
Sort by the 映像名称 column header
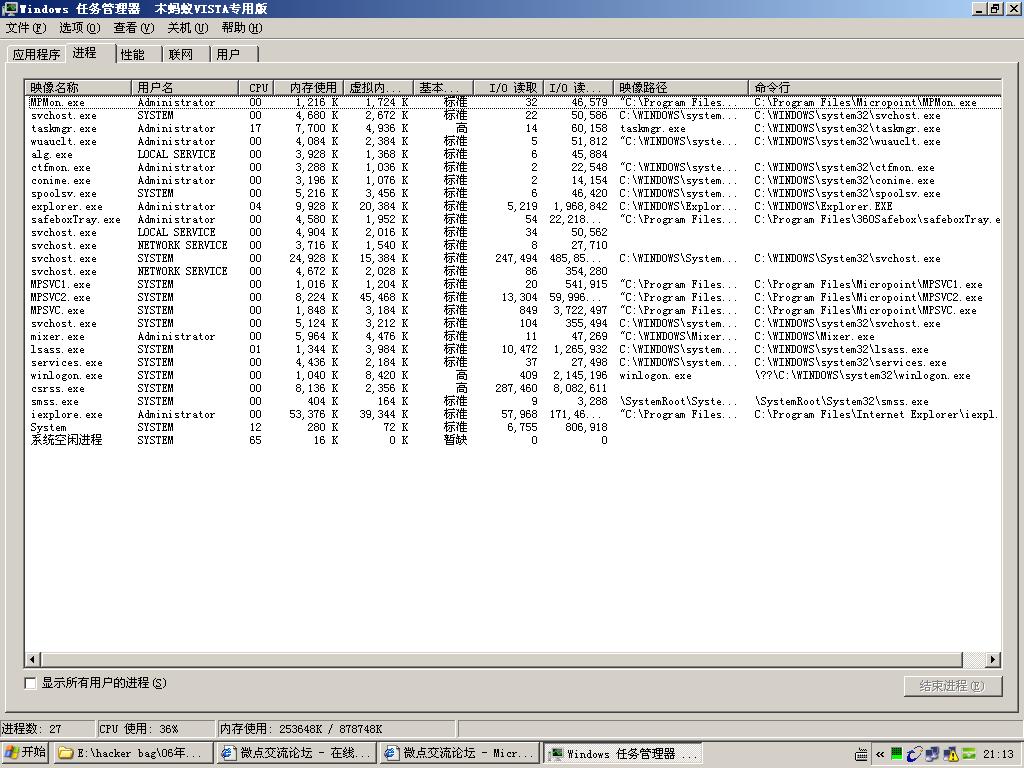coord(78,88)
